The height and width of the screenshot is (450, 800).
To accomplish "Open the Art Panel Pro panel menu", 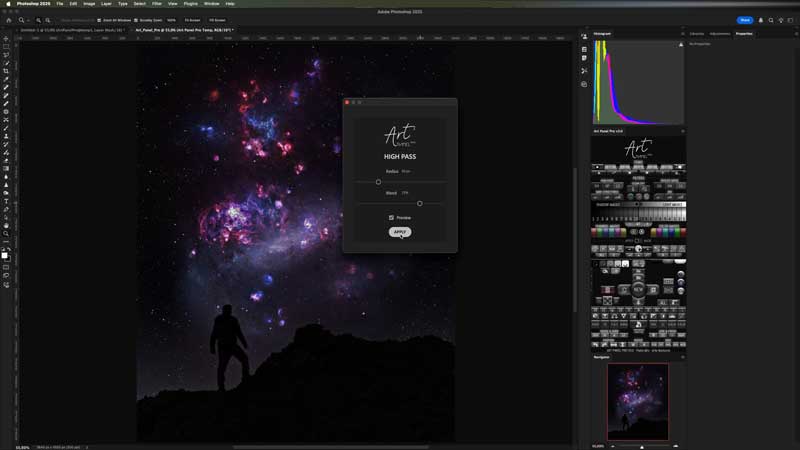I will pyautogui.click(x=683, y=131).
